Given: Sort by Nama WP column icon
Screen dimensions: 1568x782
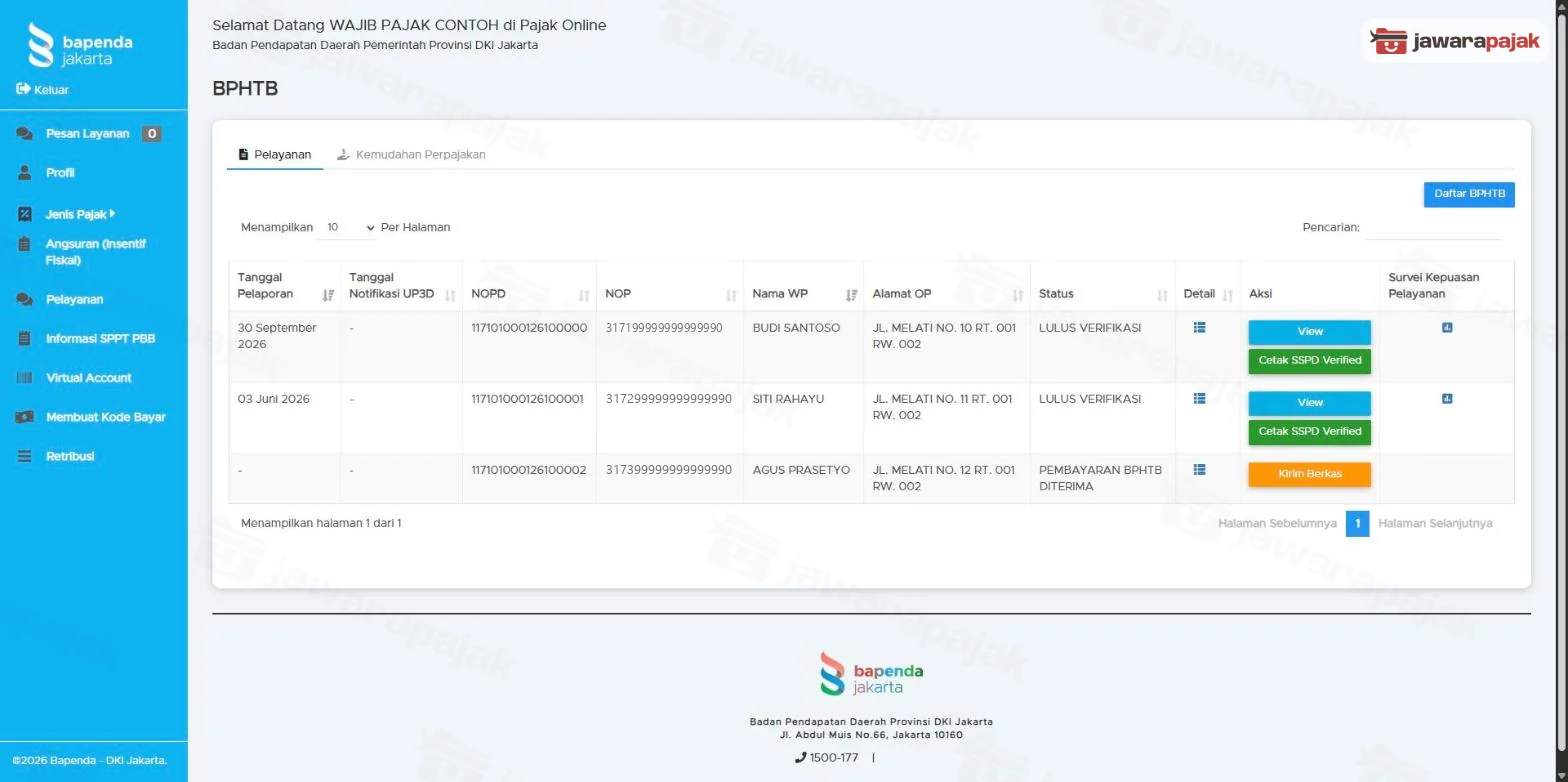Looking at the screenshot, I should (x=851, y=295).
